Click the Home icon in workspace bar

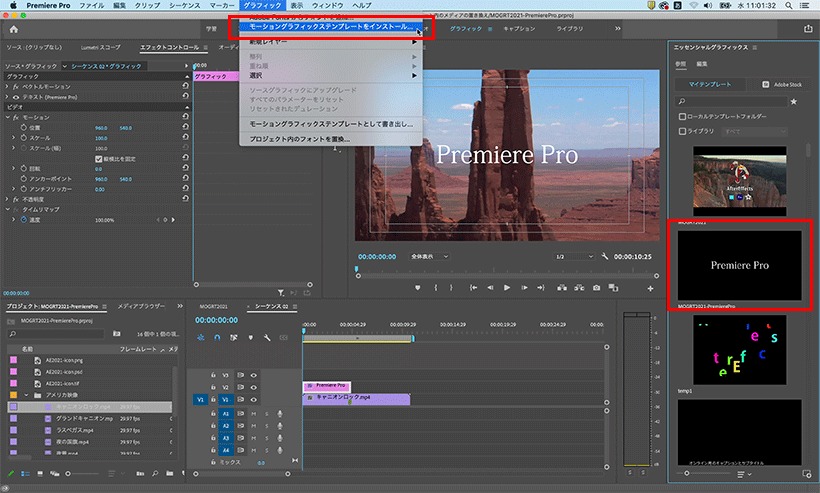(x=14, y=29)
